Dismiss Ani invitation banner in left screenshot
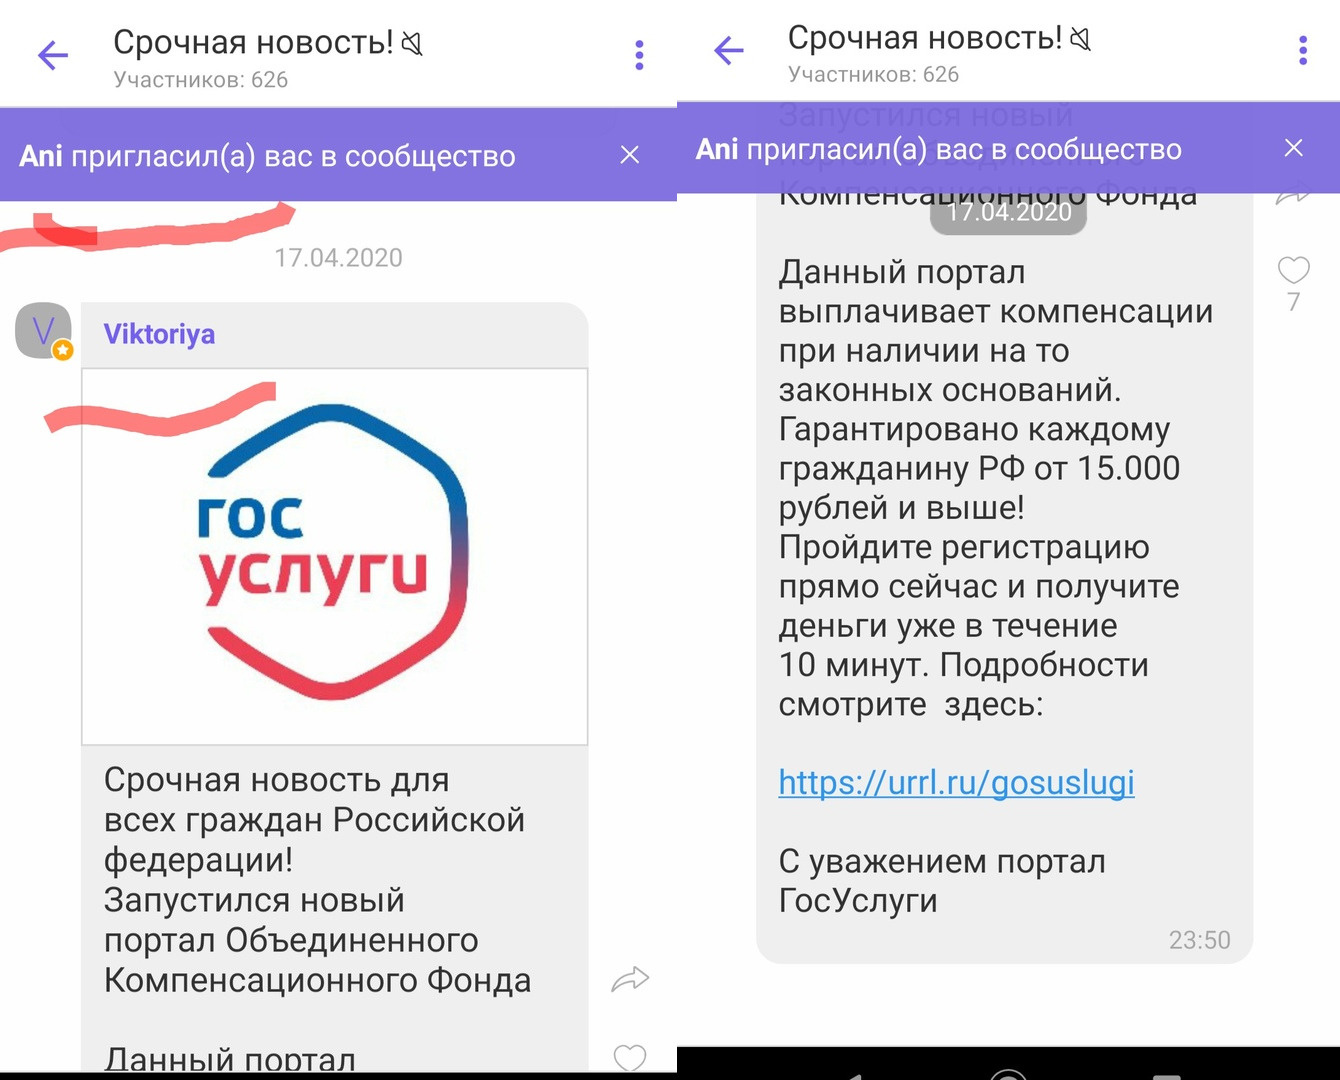1340x1080 pixels. tap(630, 155)
